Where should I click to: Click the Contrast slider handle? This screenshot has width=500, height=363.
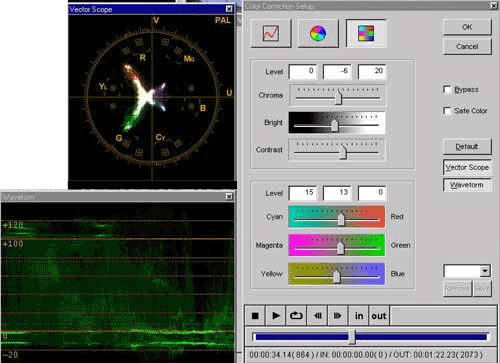(x=343, y=152)
